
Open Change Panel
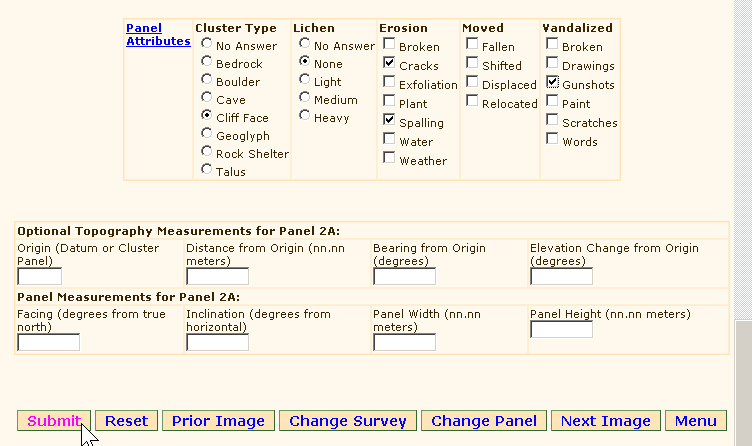(x=484, y=421)
